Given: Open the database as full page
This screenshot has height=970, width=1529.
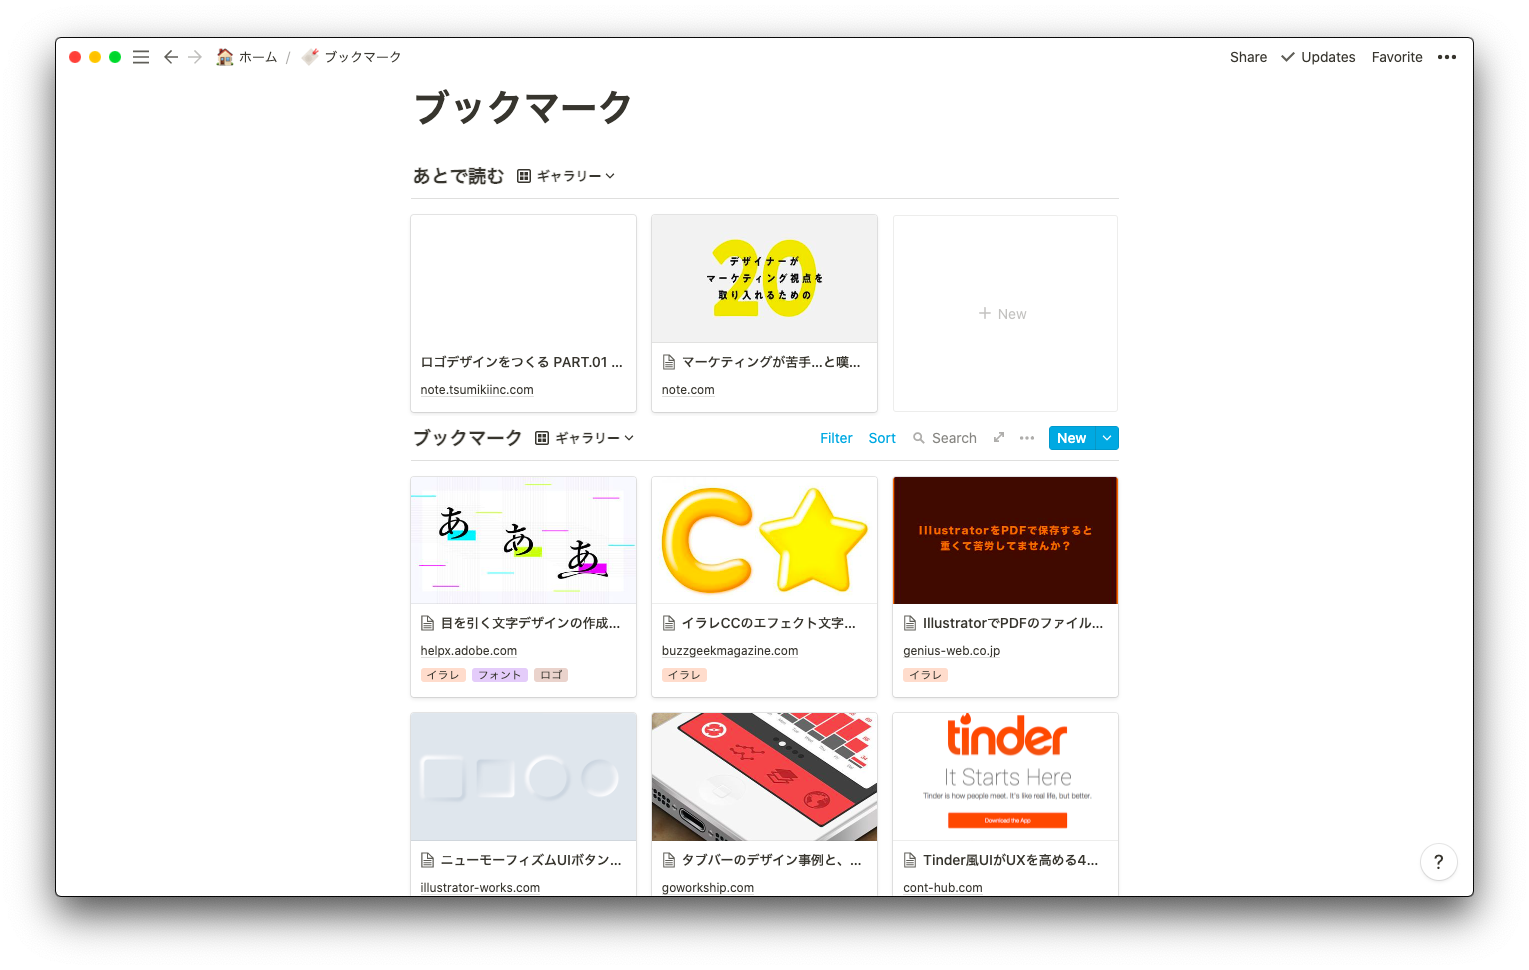Looking at the screenshot, I should click(x=998, y=438).
